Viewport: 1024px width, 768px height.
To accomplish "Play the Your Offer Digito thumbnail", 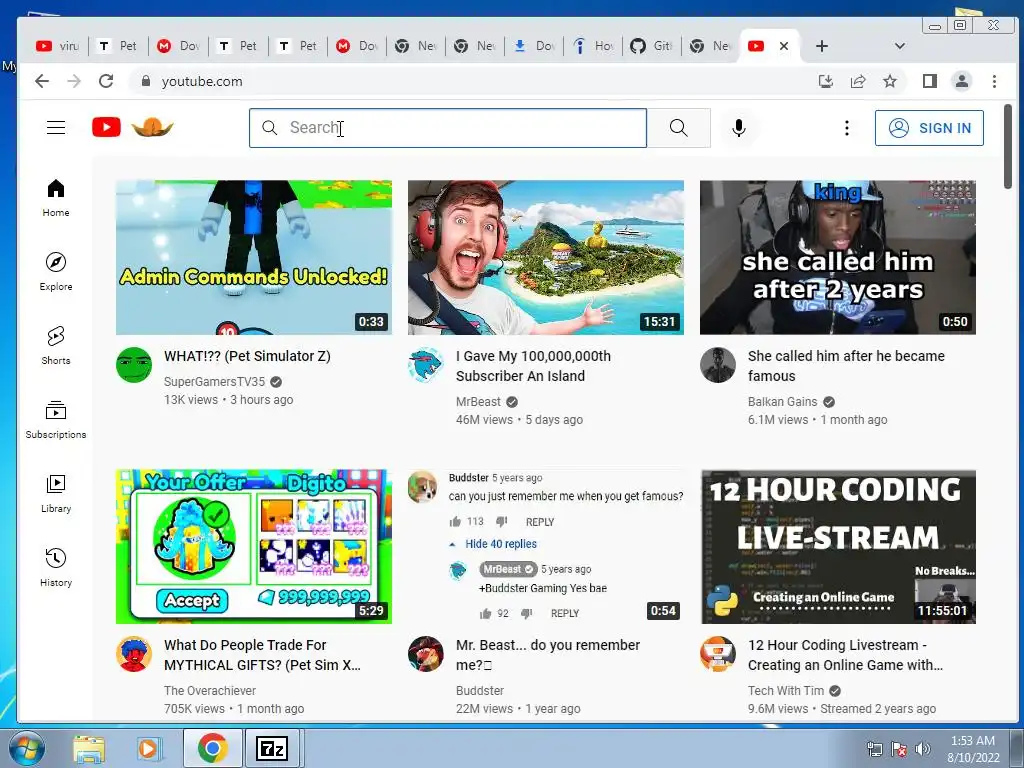I will (254, 547).
